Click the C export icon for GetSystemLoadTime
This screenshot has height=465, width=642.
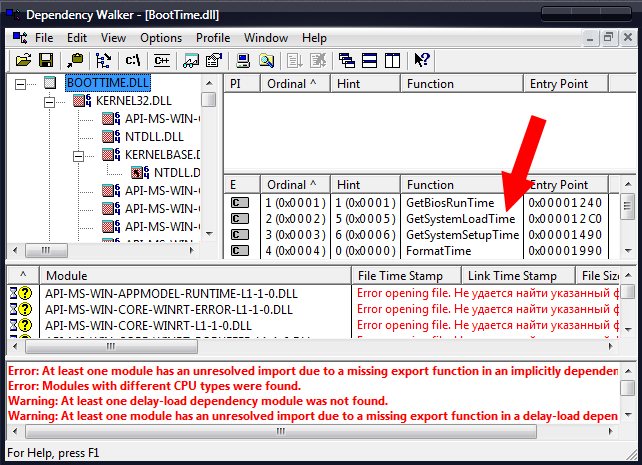[240, 219]
